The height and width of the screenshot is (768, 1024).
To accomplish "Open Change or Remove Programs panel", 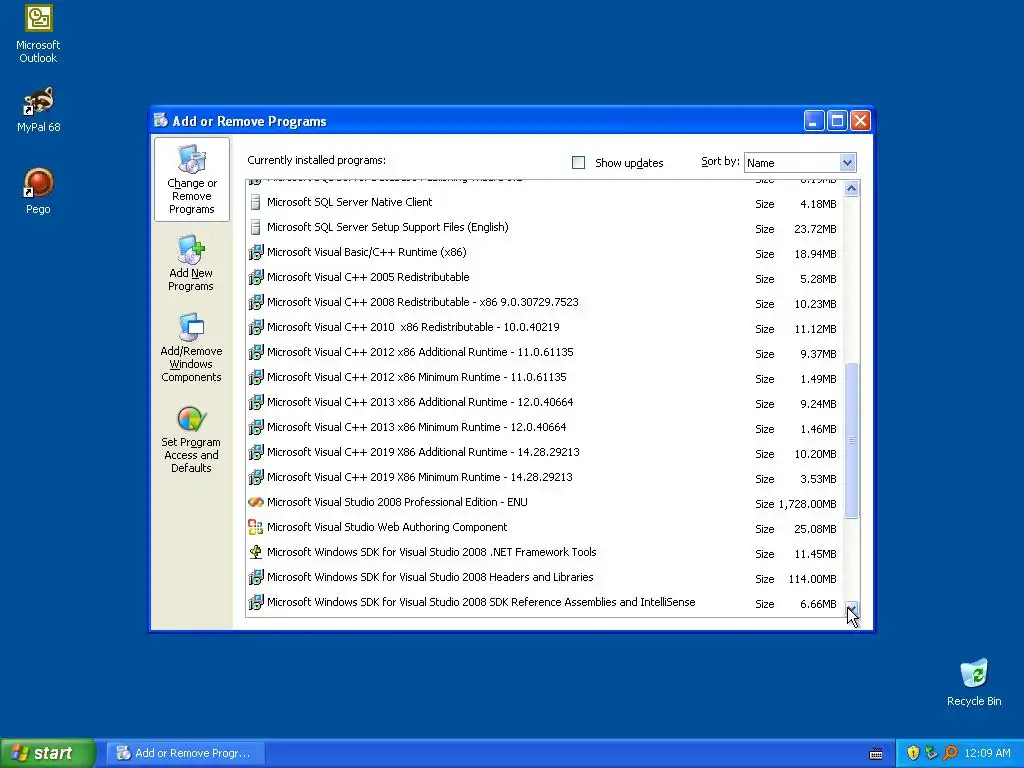I will (191, 180).
